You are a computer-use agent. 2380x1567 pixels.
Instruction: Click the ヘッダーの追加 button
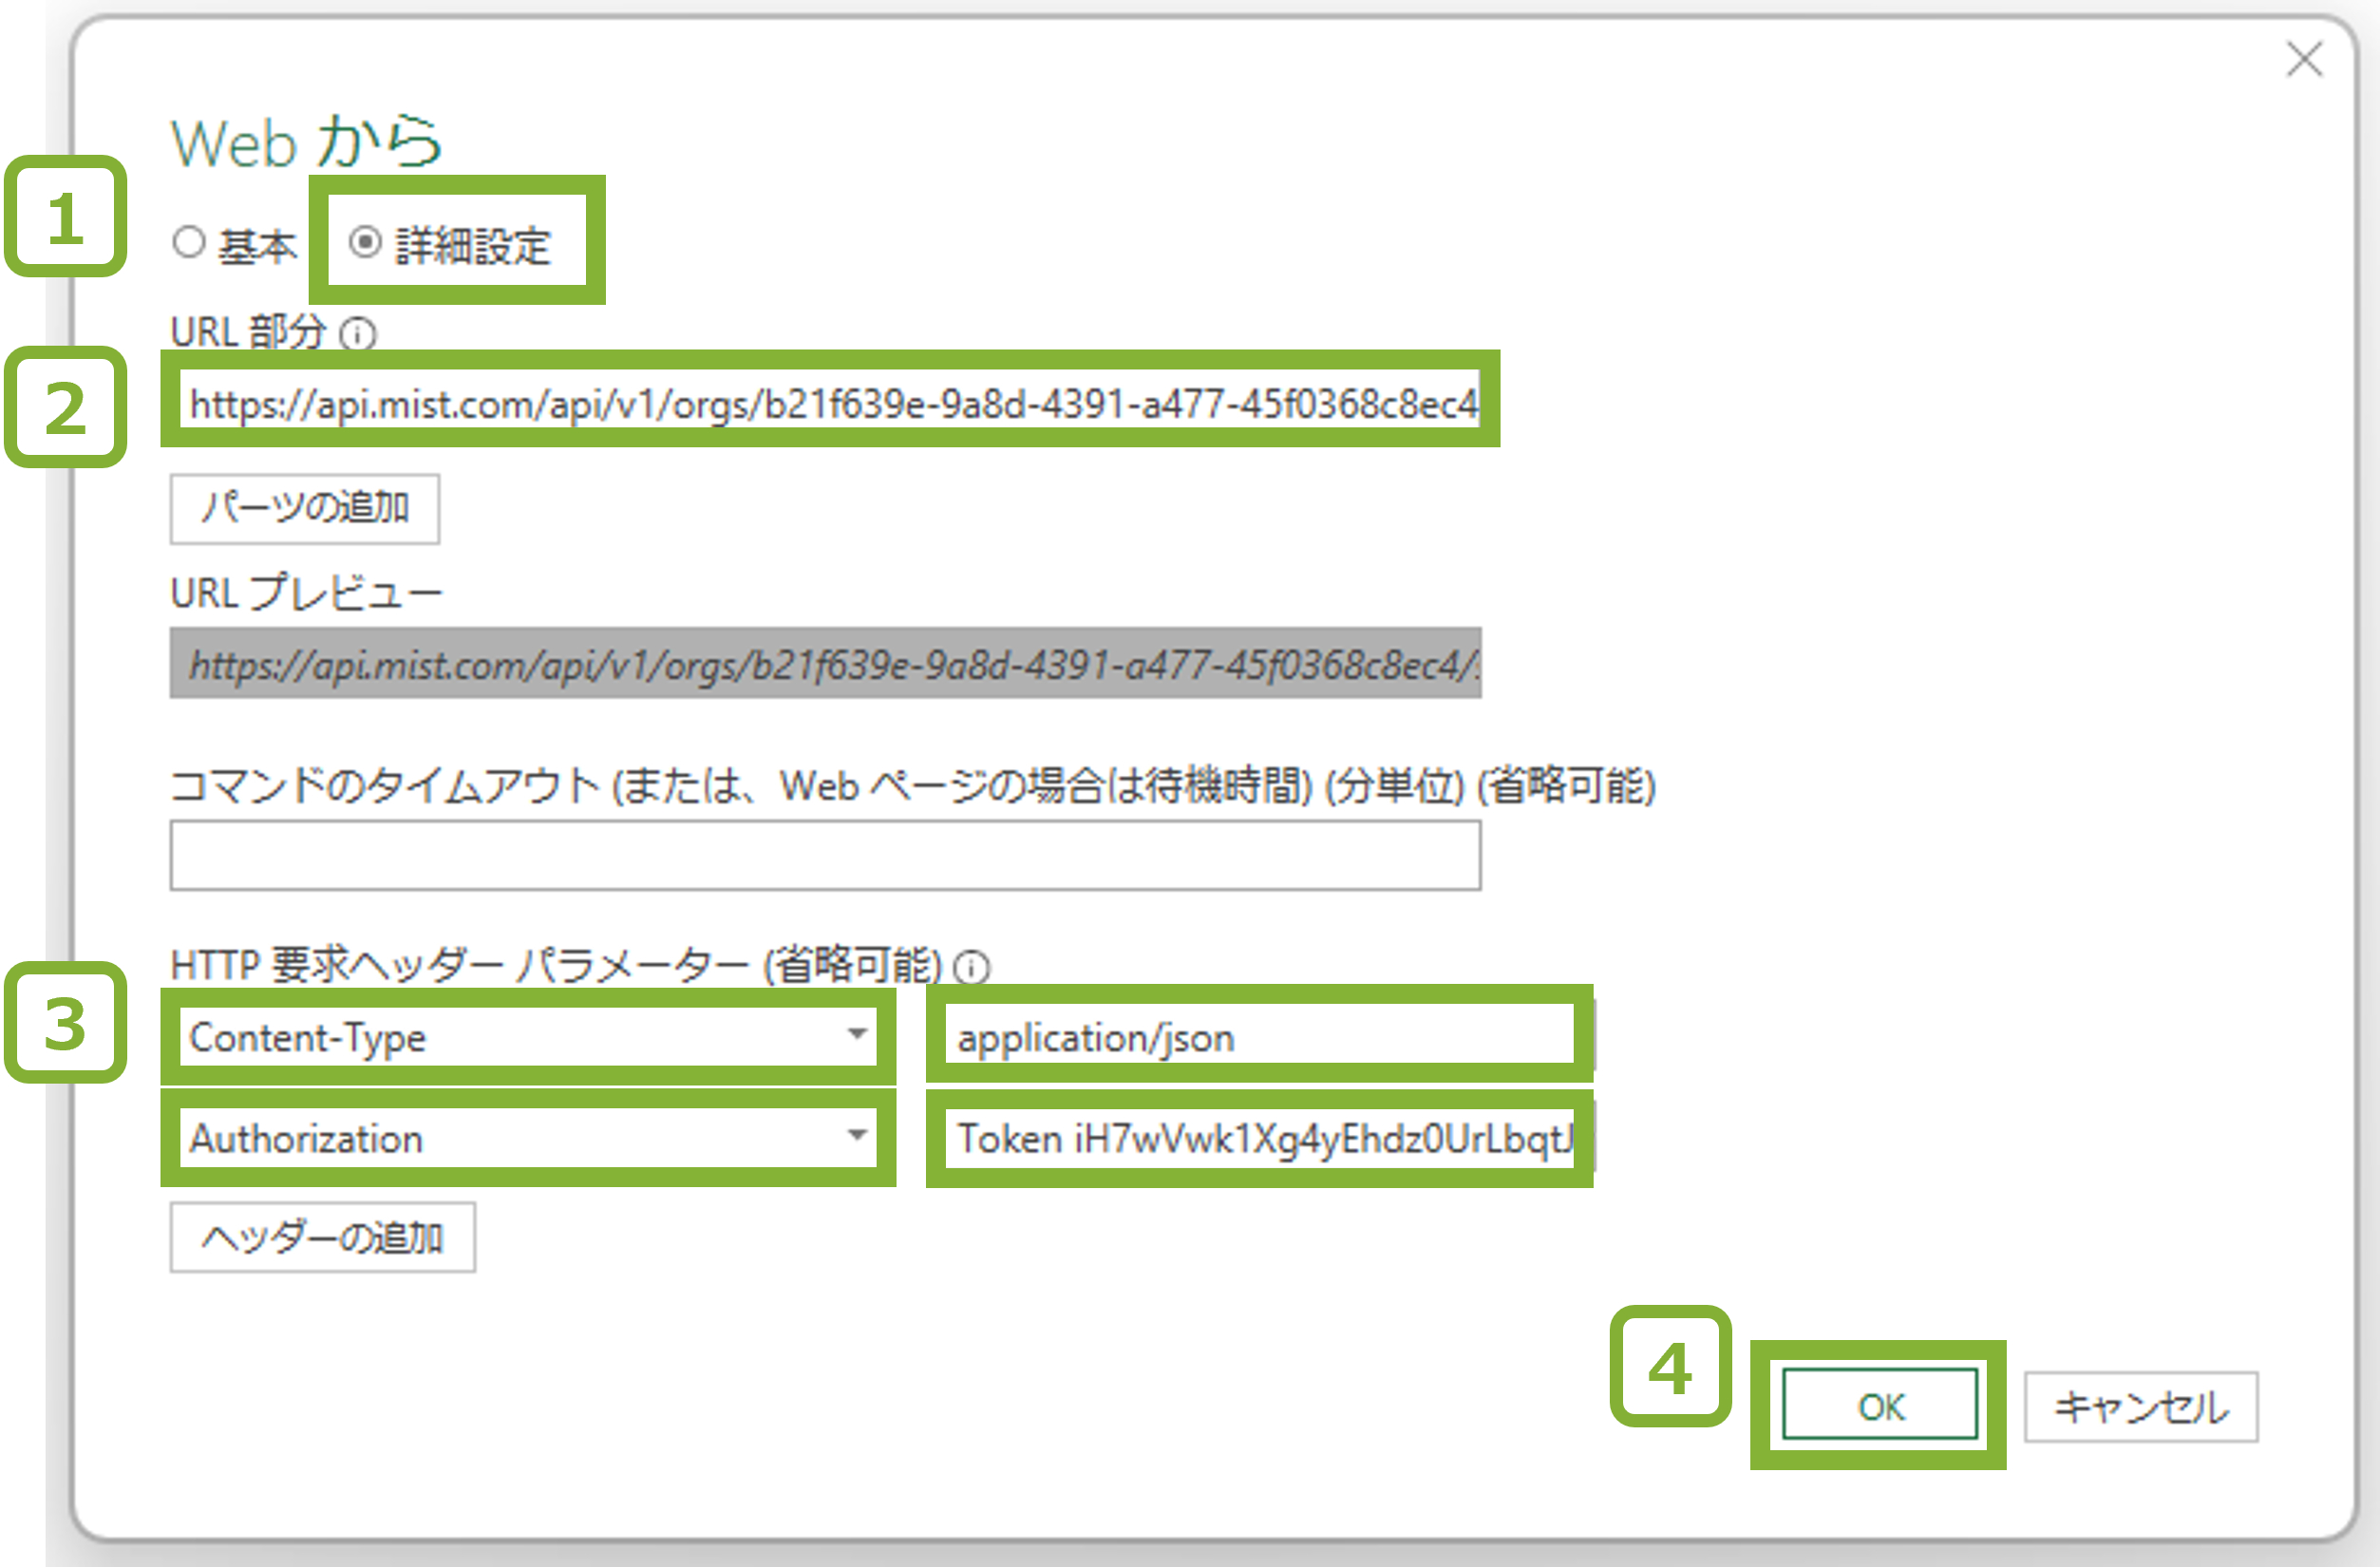(x=322, y=1238)
